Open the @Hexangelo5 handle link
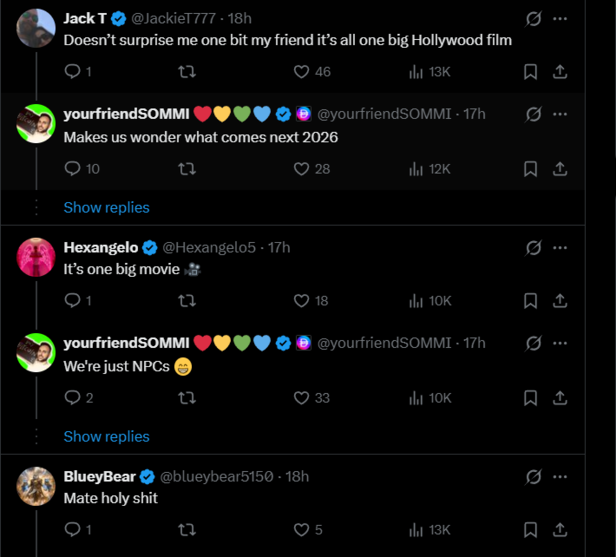Viewport: 616px width, 557px height. click(x=209, y=247)
